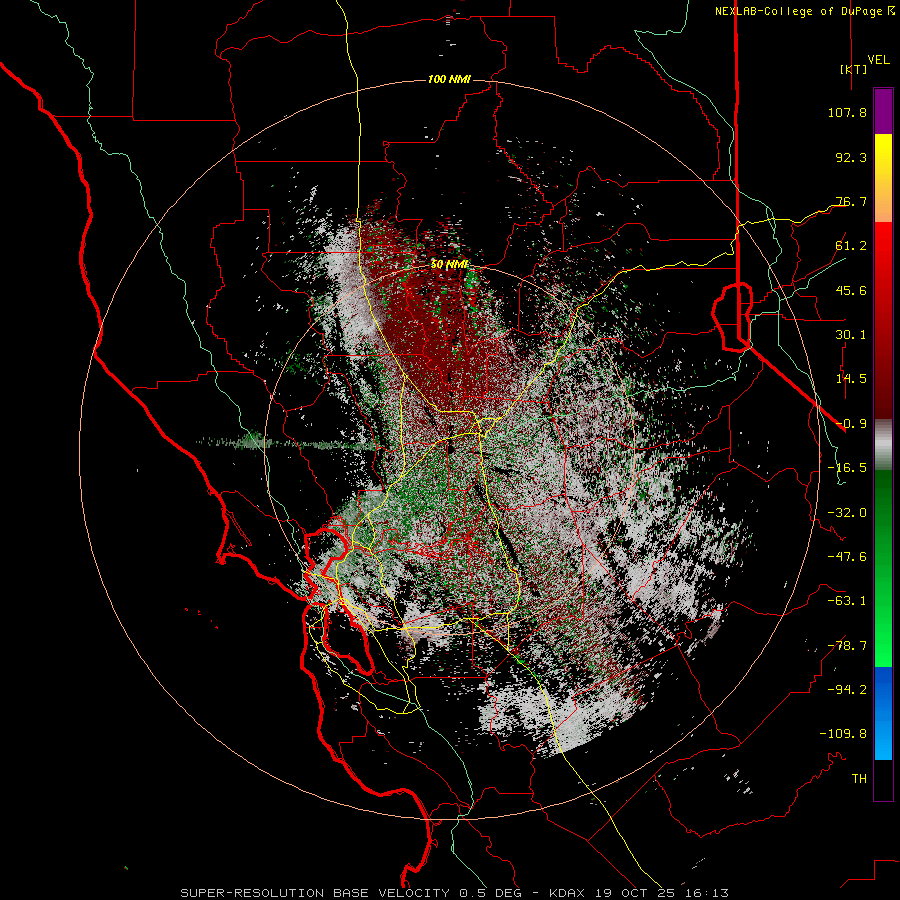Select the -47.6 legend value
The width and height of the screenshot is (900, 900).
(847, 557)
